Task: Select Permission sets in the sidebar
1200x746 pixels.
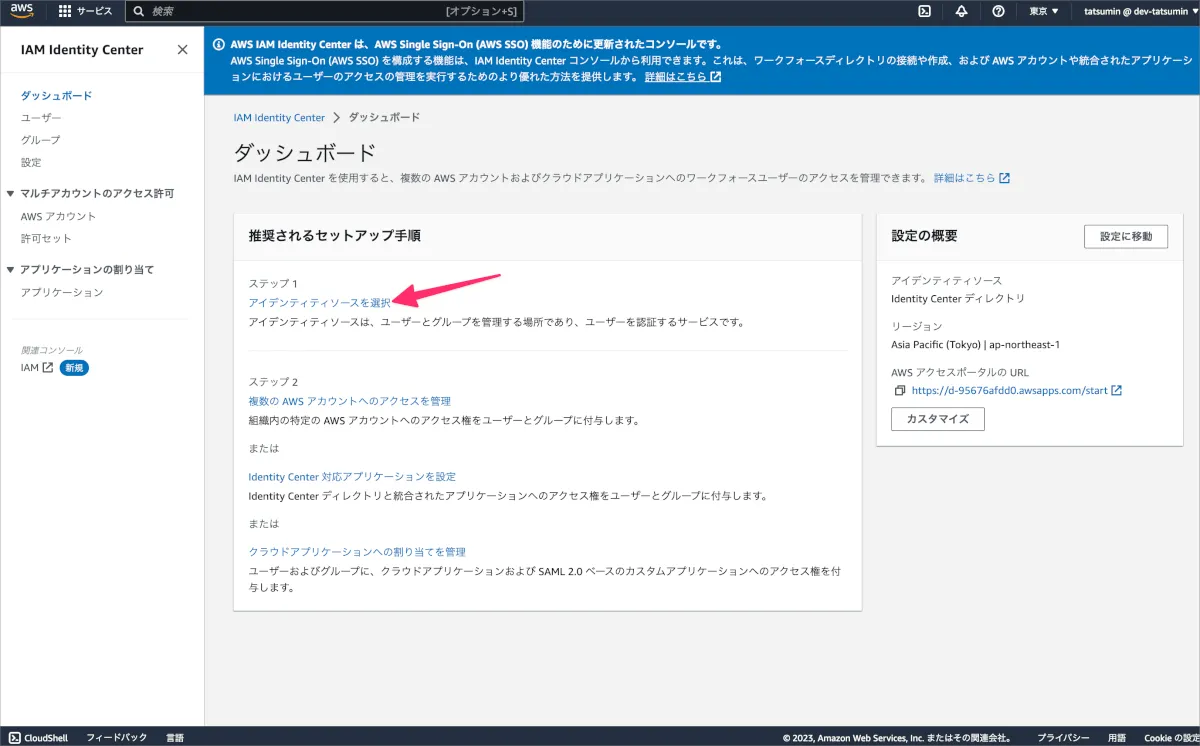Action: (x=46, y=239)
